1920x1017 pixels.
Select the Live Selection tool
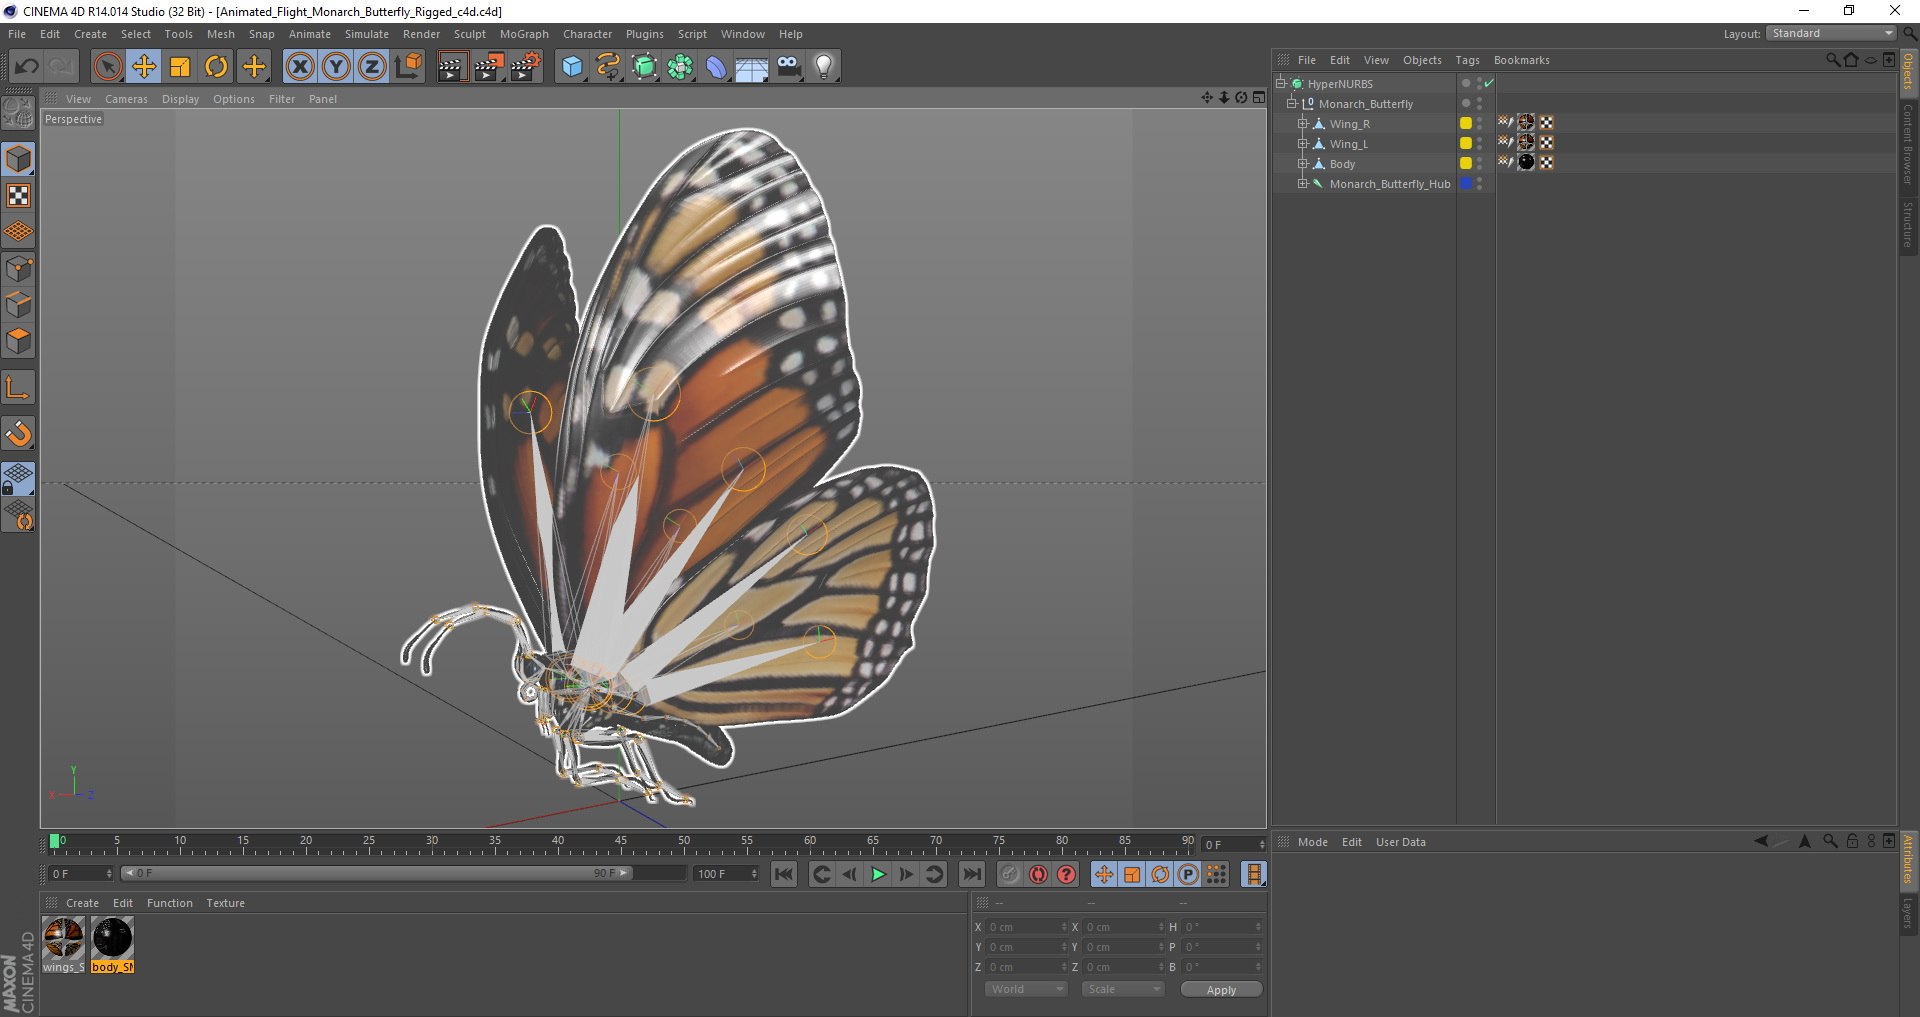coord(108,67)
